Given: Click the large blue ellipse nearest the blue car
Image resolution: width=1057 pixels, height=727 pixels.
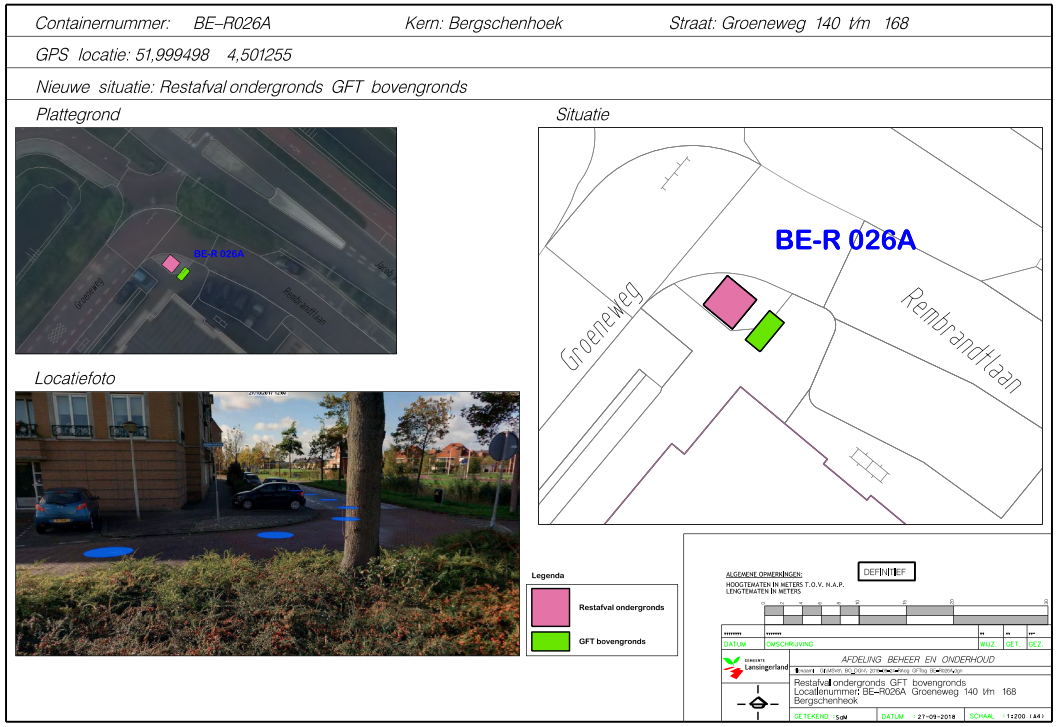Looking at the screenshot, I should 108,551.
